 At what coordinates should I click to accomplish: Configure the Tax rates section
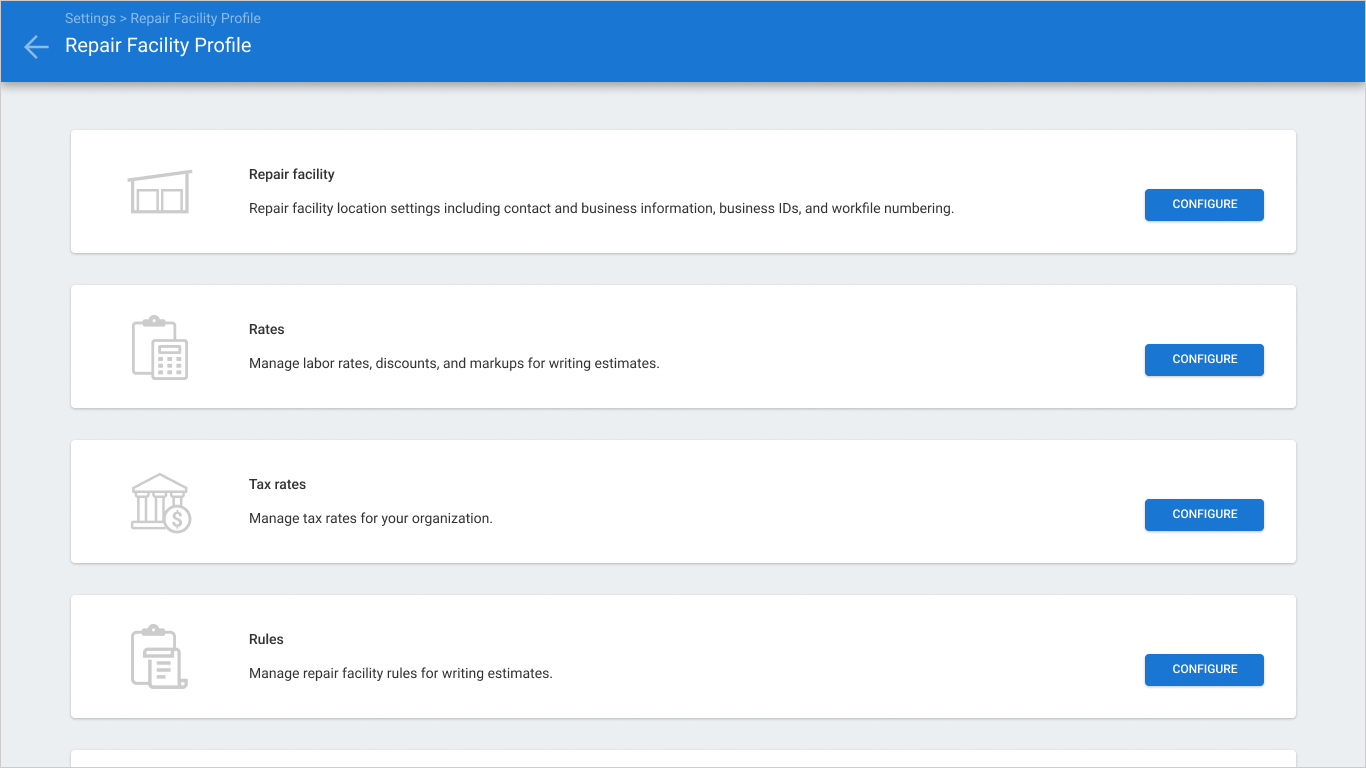pos(1204,514)
